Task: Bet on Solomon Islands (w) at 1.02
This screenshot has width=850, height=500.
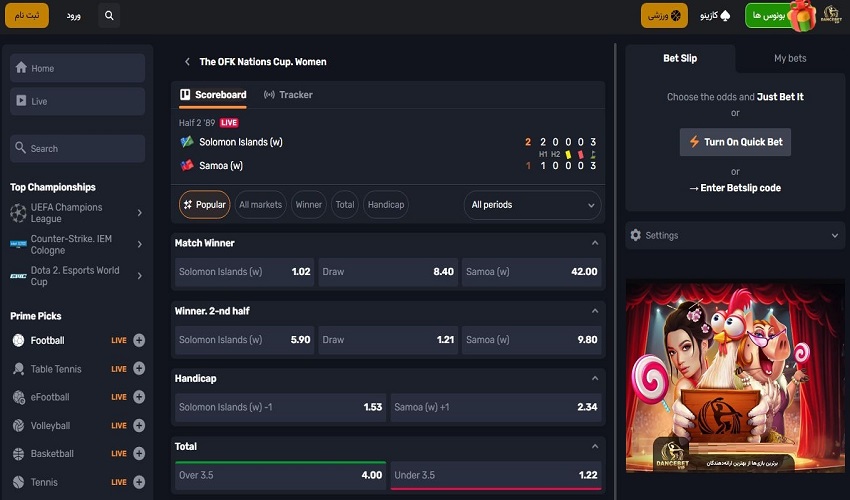Action: pyautogui.click(x=244, y=272)
